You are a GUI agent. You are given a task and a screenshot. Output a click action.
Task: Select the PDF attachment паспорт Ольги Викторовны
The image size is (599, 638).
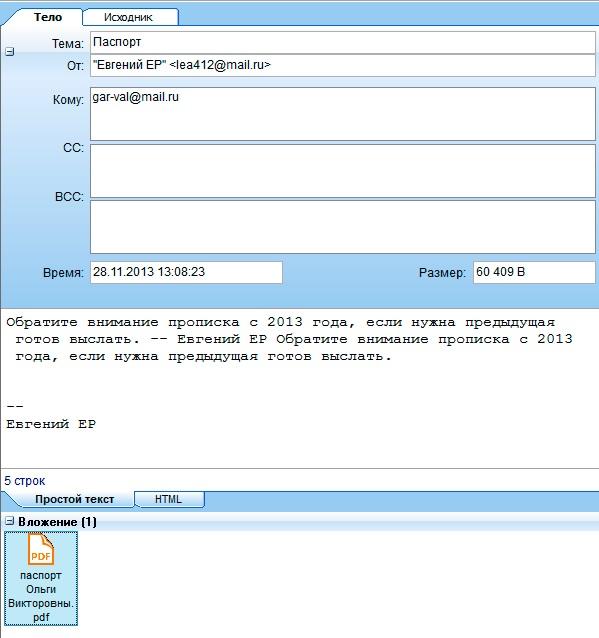[41, 578]
